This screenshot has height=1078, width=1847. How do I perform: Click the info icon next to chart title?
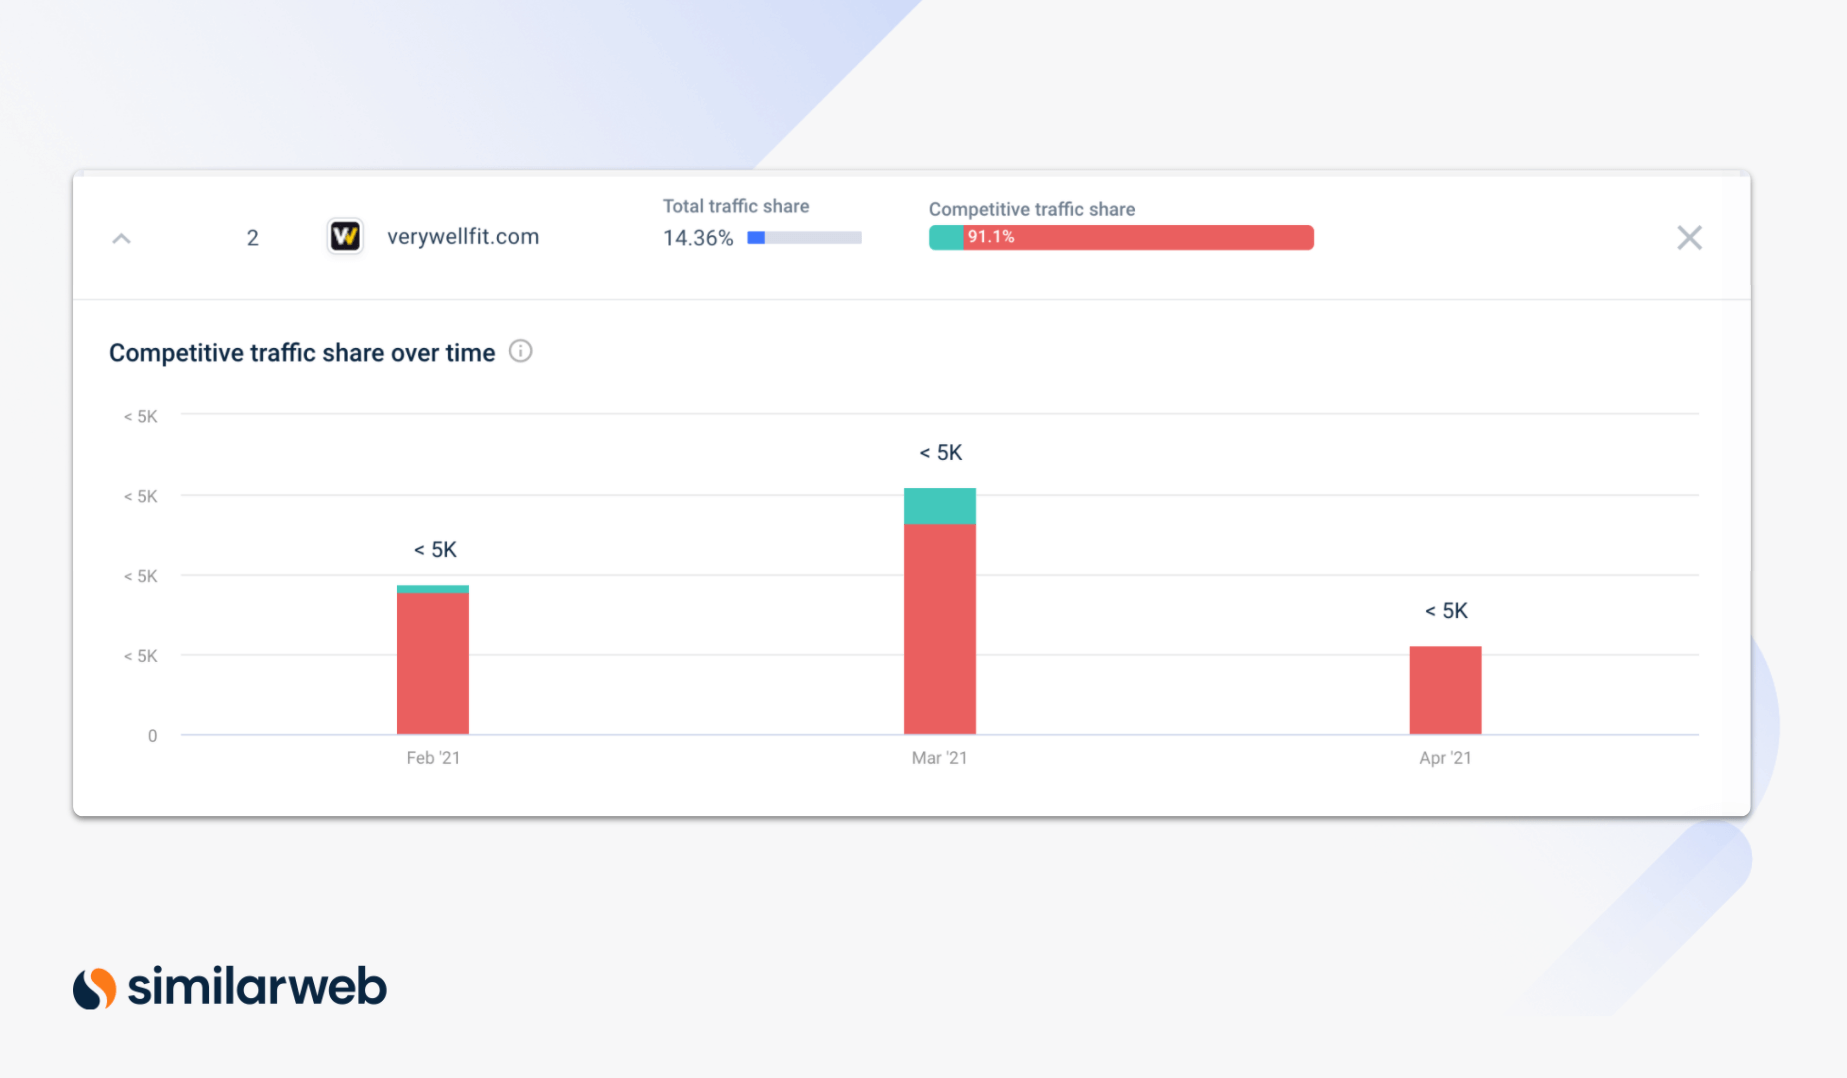tap(520, 351)
